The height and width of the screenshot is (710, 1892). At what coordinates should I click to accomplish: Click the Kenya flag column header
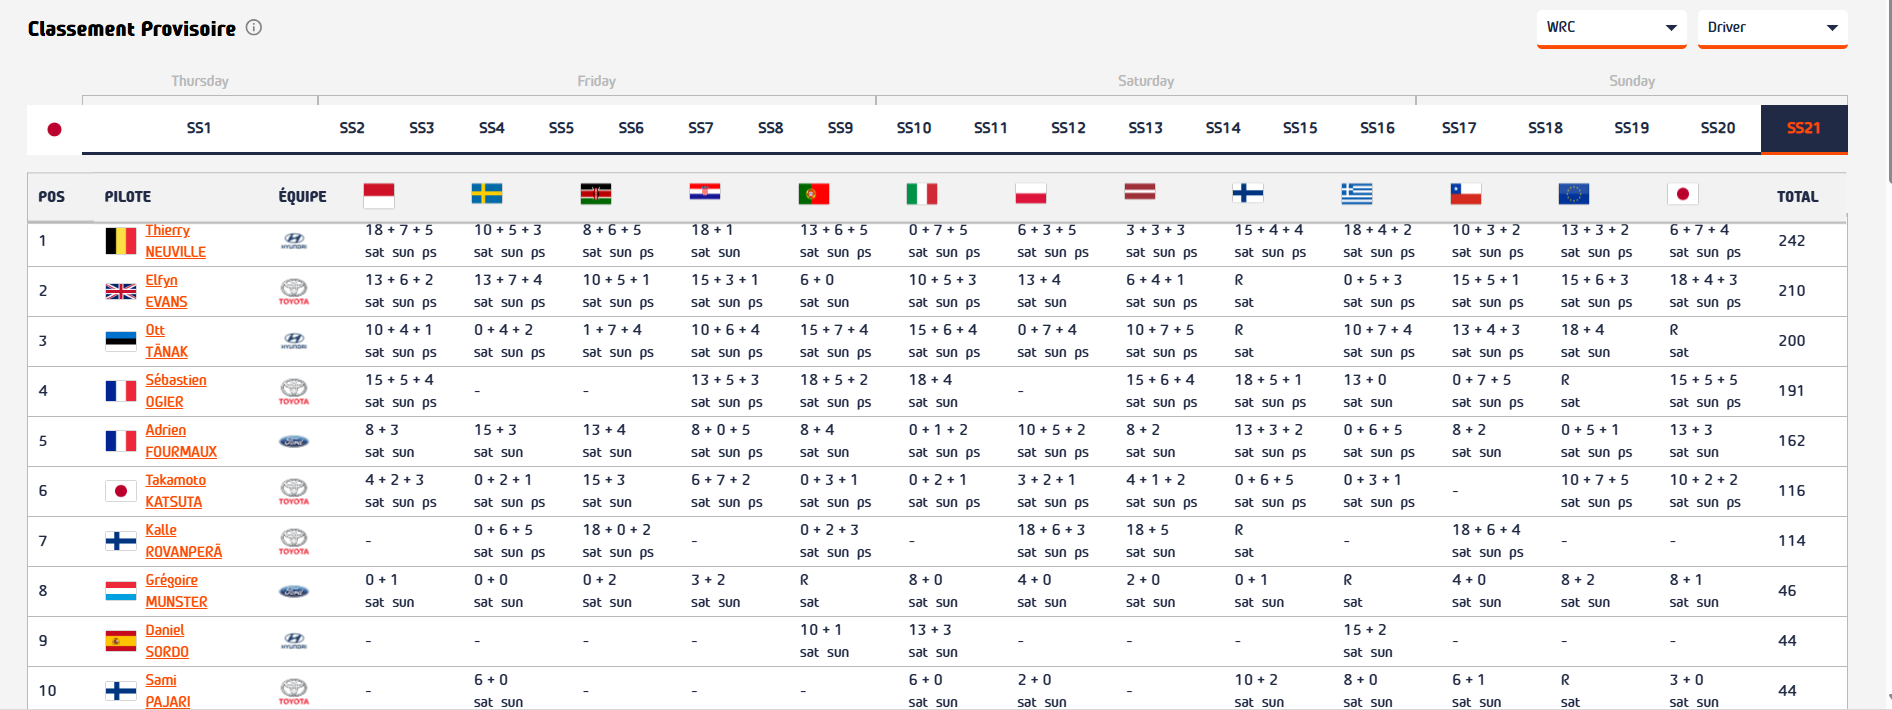(596, 194)
